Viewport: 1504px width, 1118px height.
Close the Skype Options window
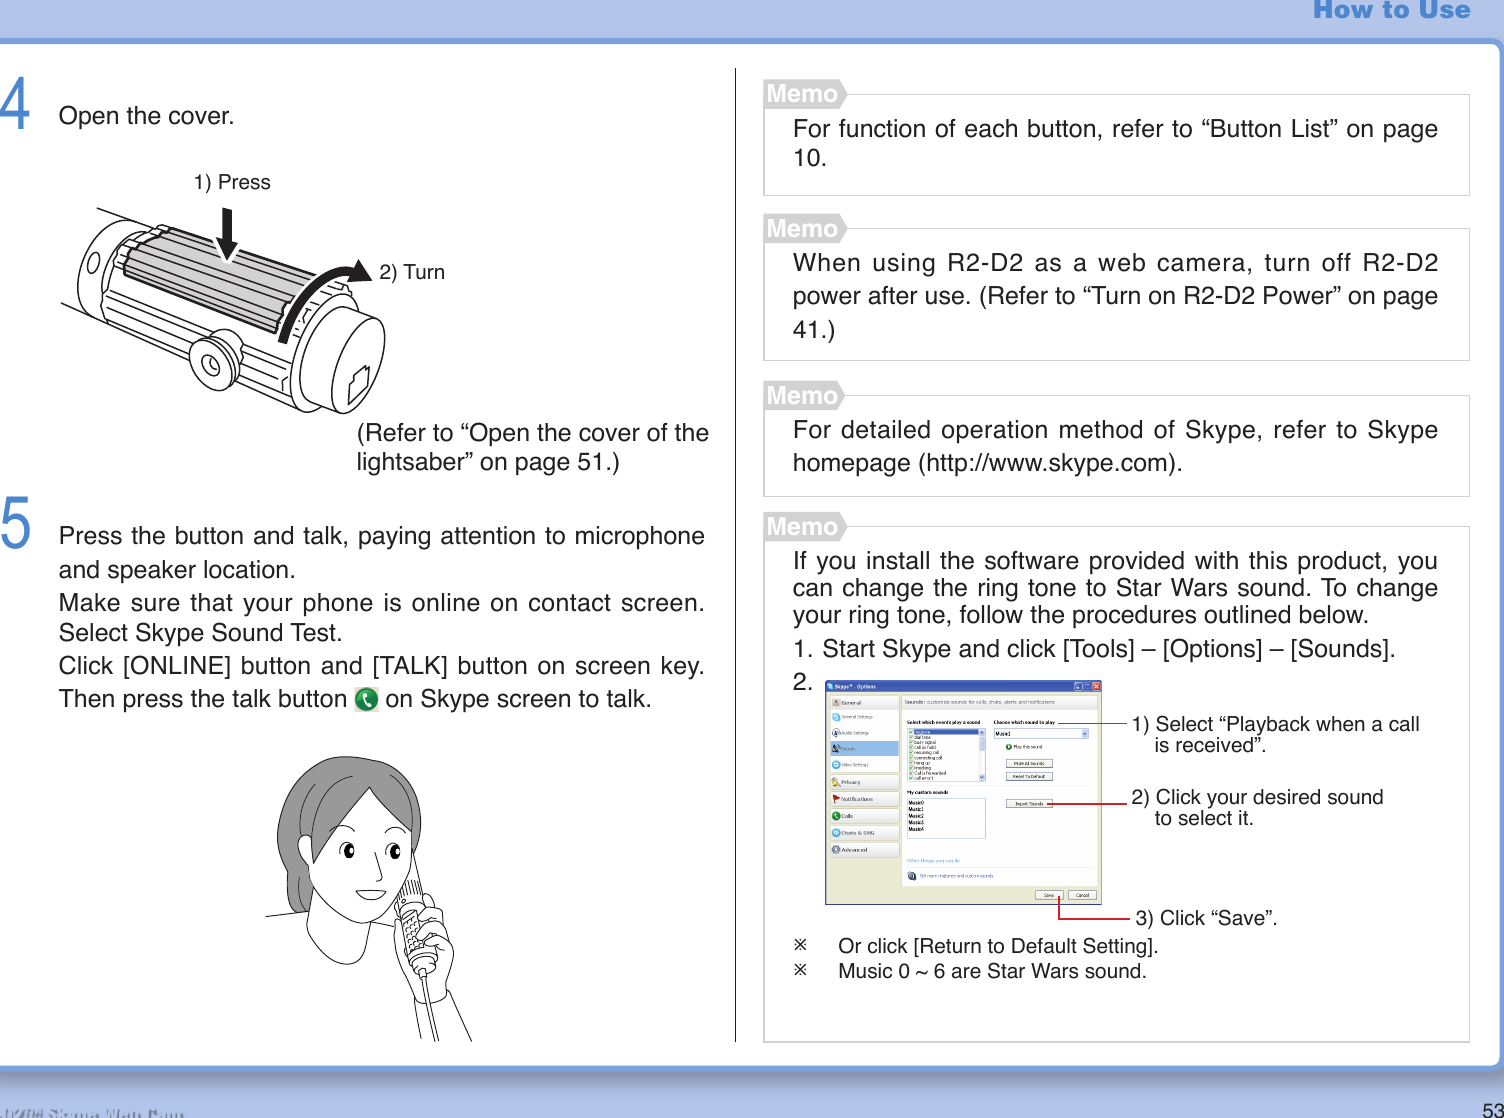pos(1096,687)
